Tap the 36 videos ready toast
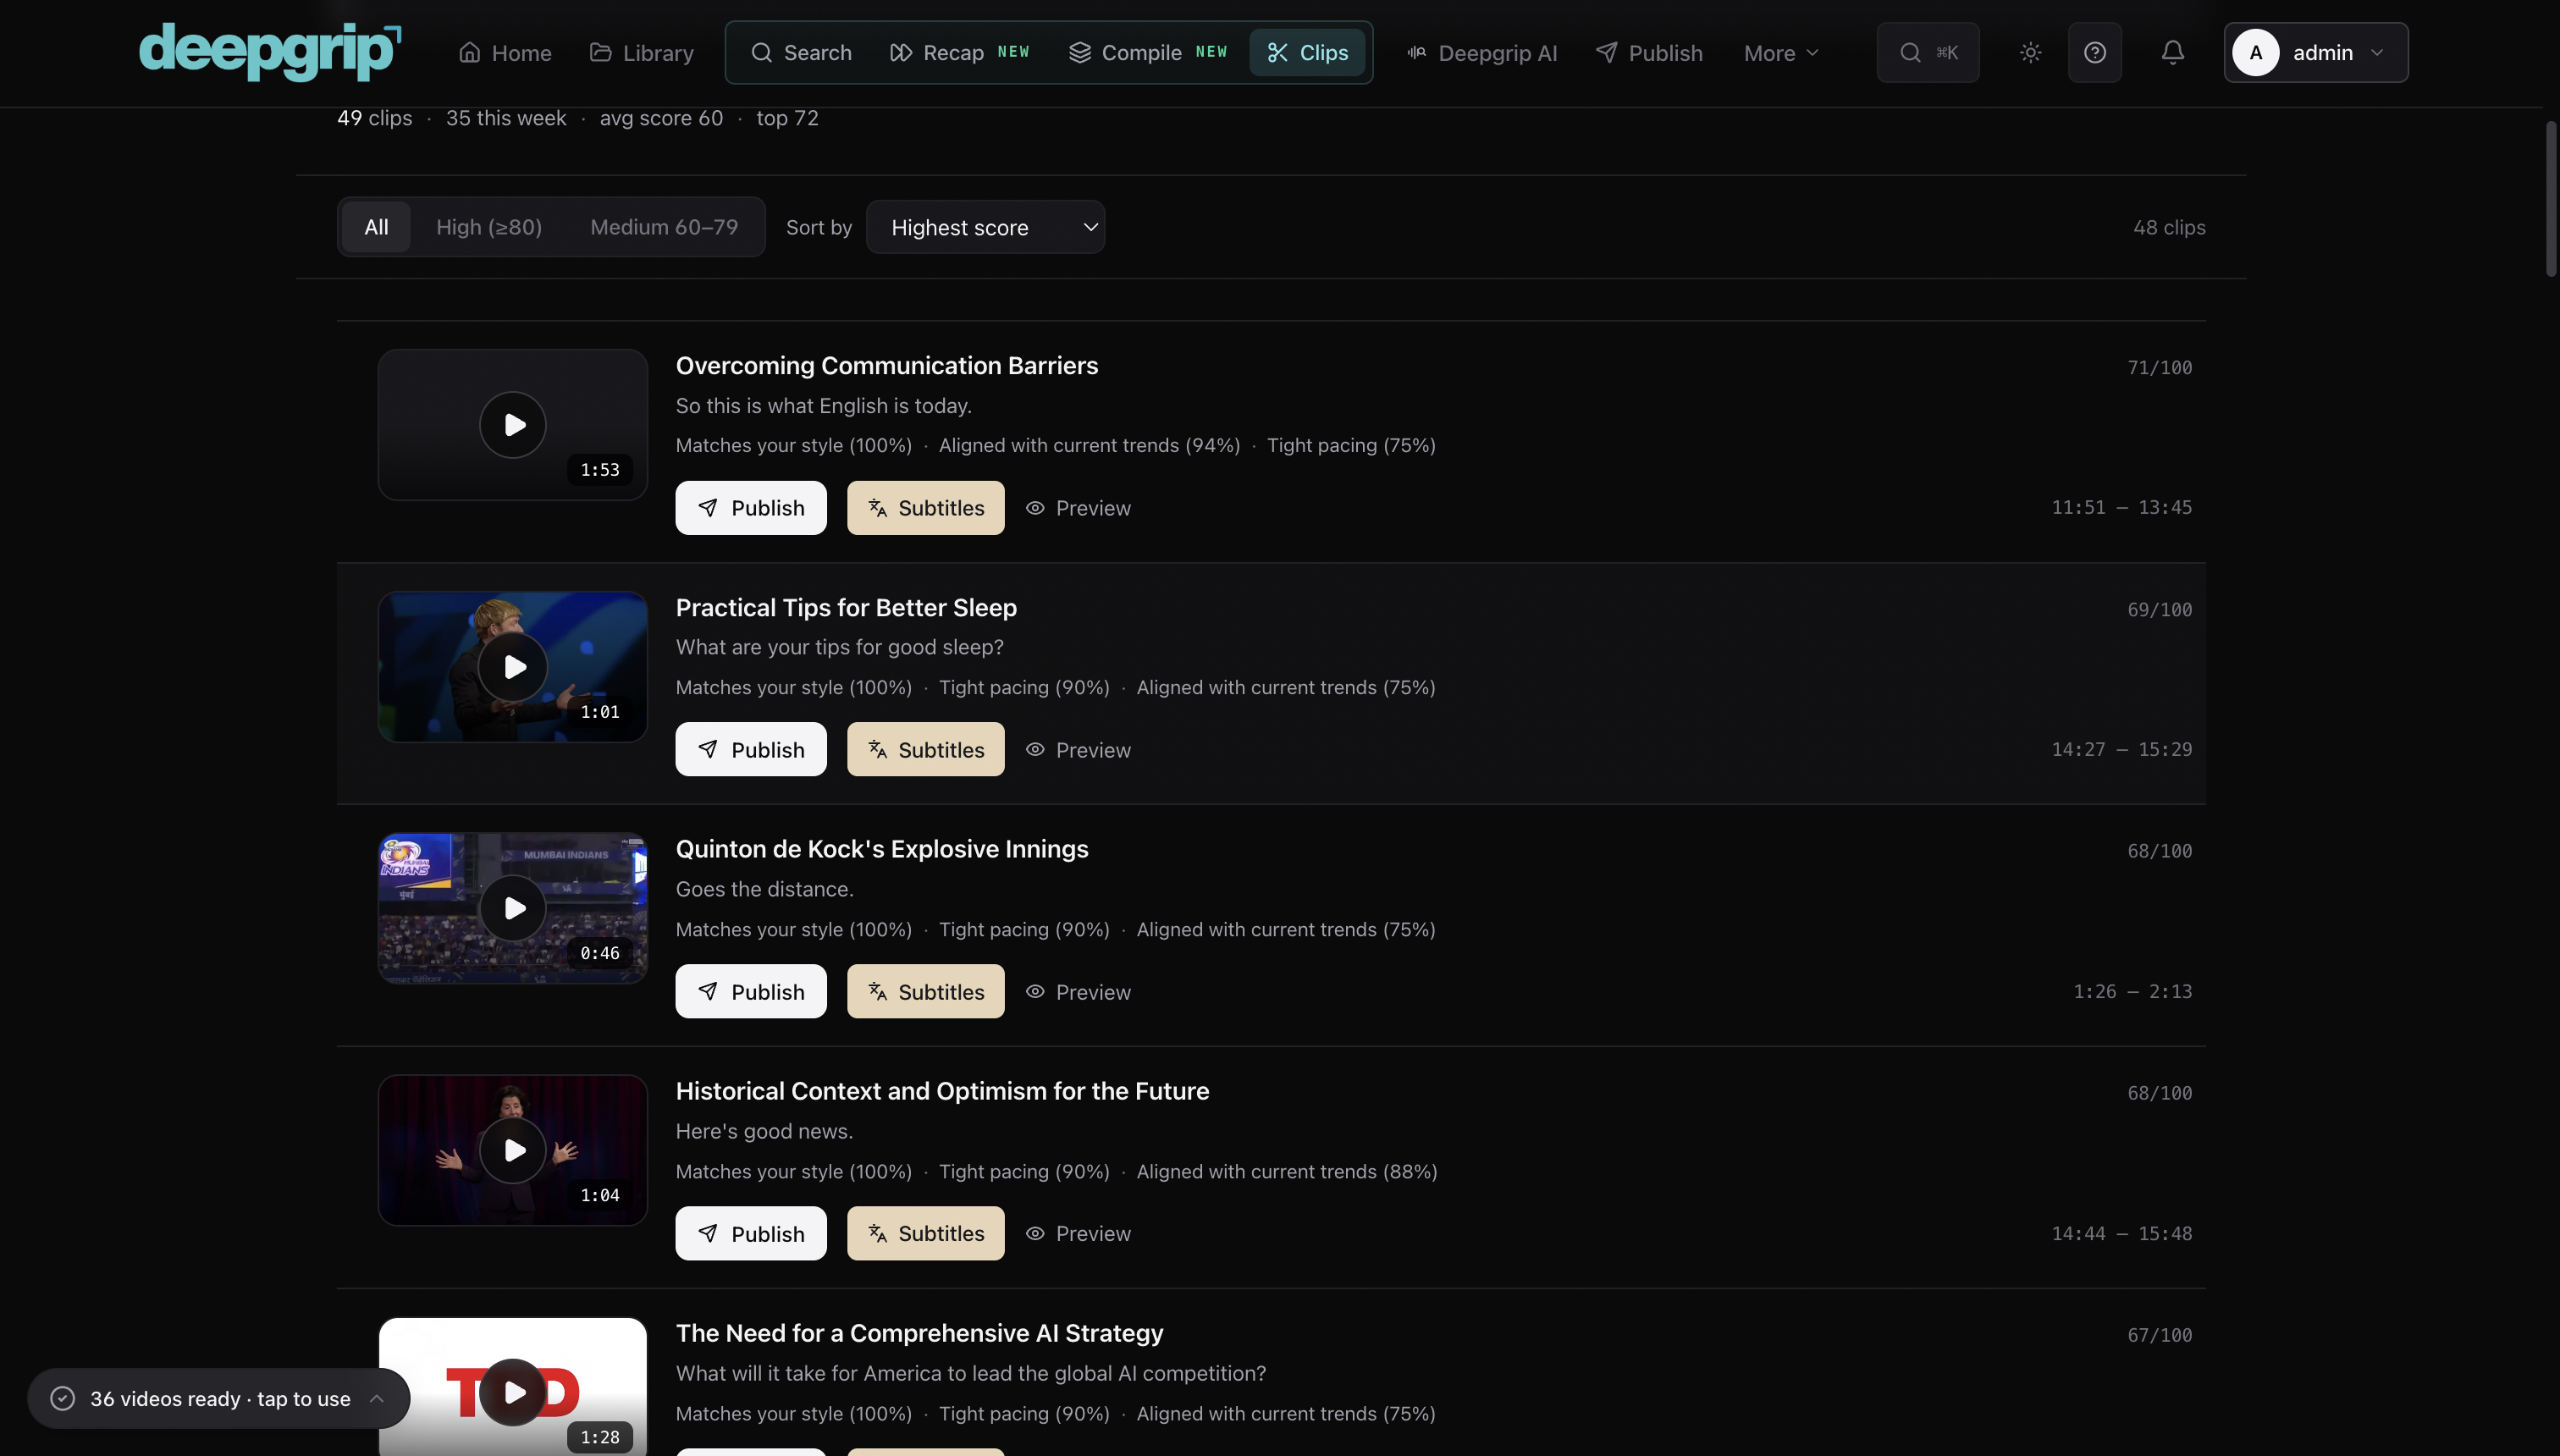 tap(219, 1399)
